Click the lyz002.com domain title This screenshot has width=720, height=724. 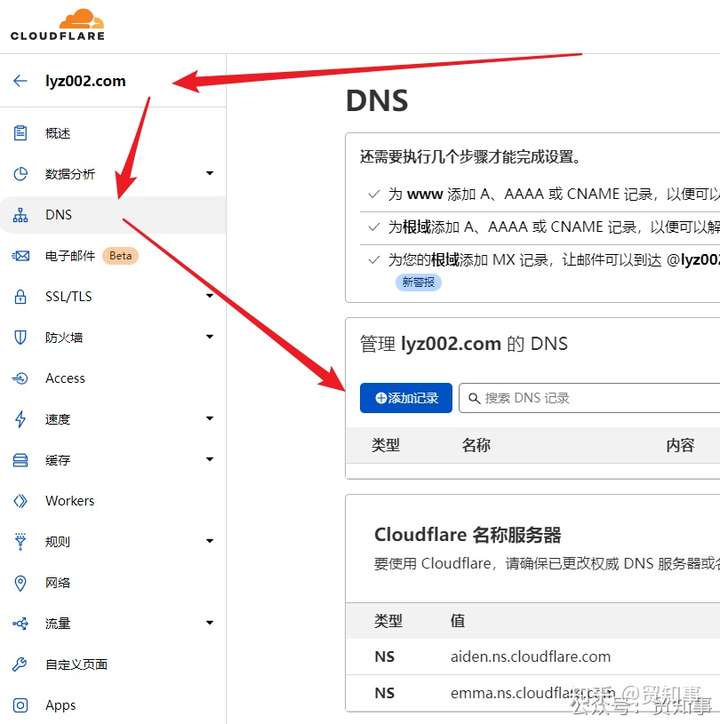pyautogui.click(x=85, y=81)
